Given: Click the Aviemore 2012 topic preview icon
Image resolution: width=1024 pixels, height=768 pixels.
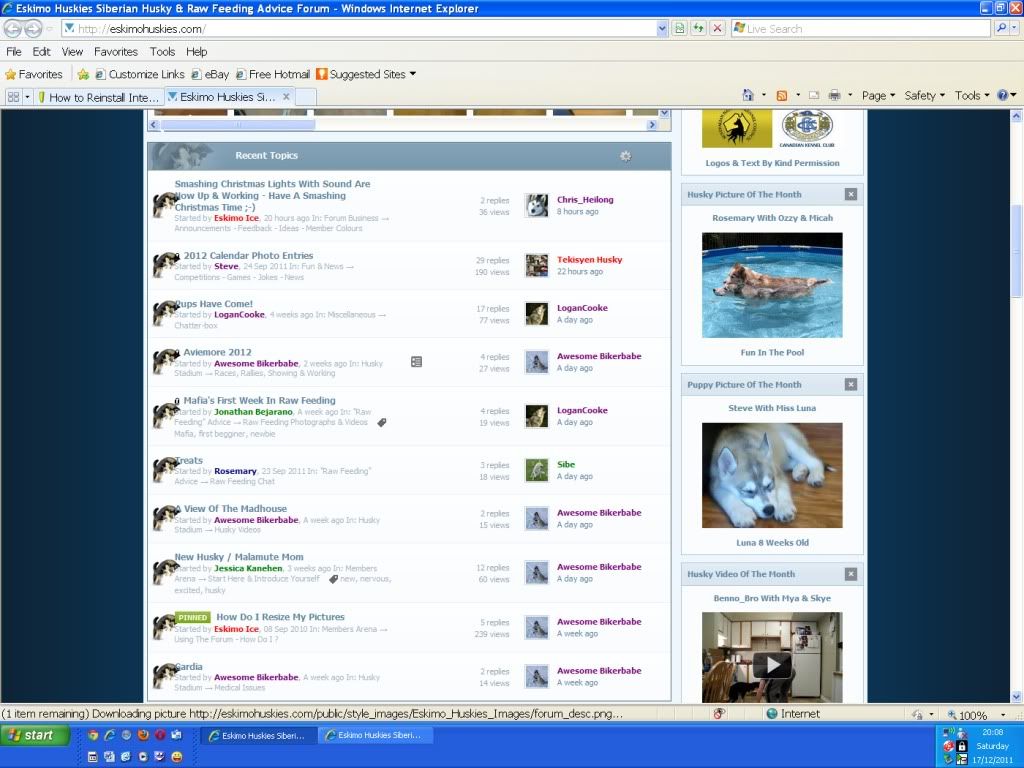Looking at the screenshot, I should tap(416, 361).
